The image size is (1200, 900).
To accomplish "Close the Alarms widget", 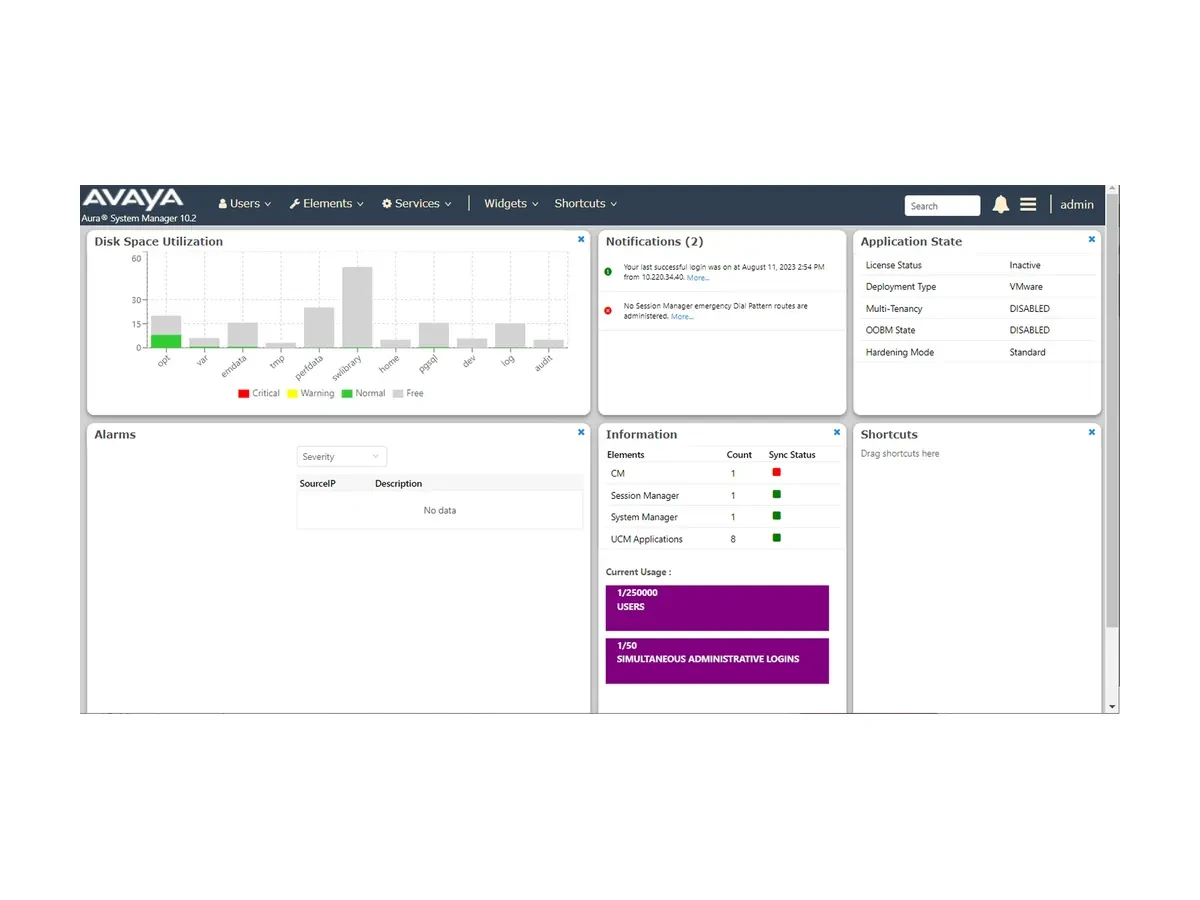I will point(581,432).
